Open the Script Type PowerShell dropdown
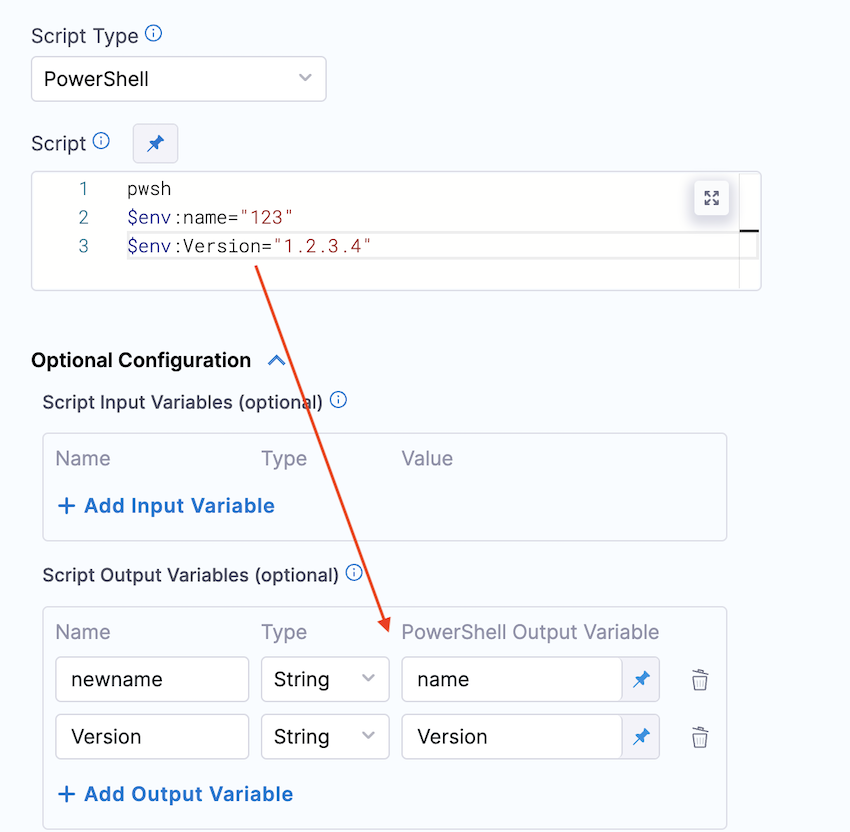850x832 pixels. 179,79
